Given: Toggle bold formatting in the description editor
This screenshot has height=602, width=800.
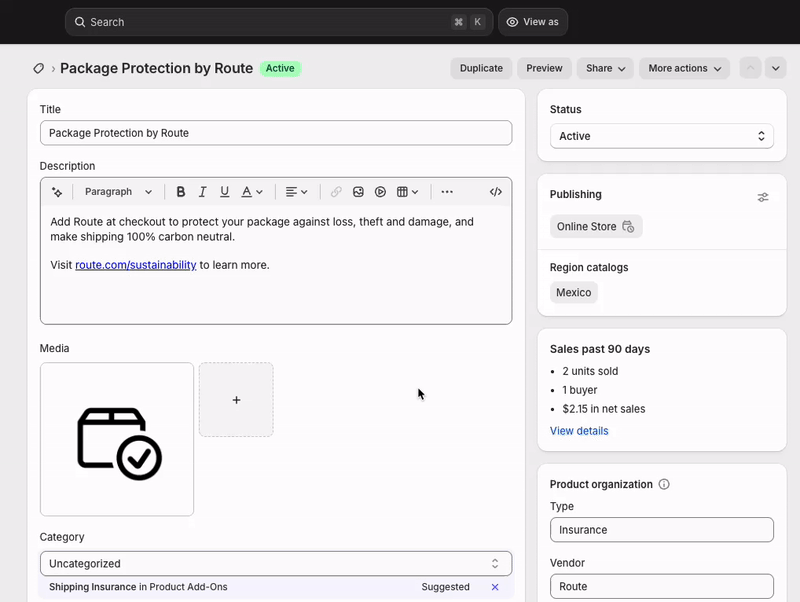Looking at the screenshot, I should click(181, 191).
